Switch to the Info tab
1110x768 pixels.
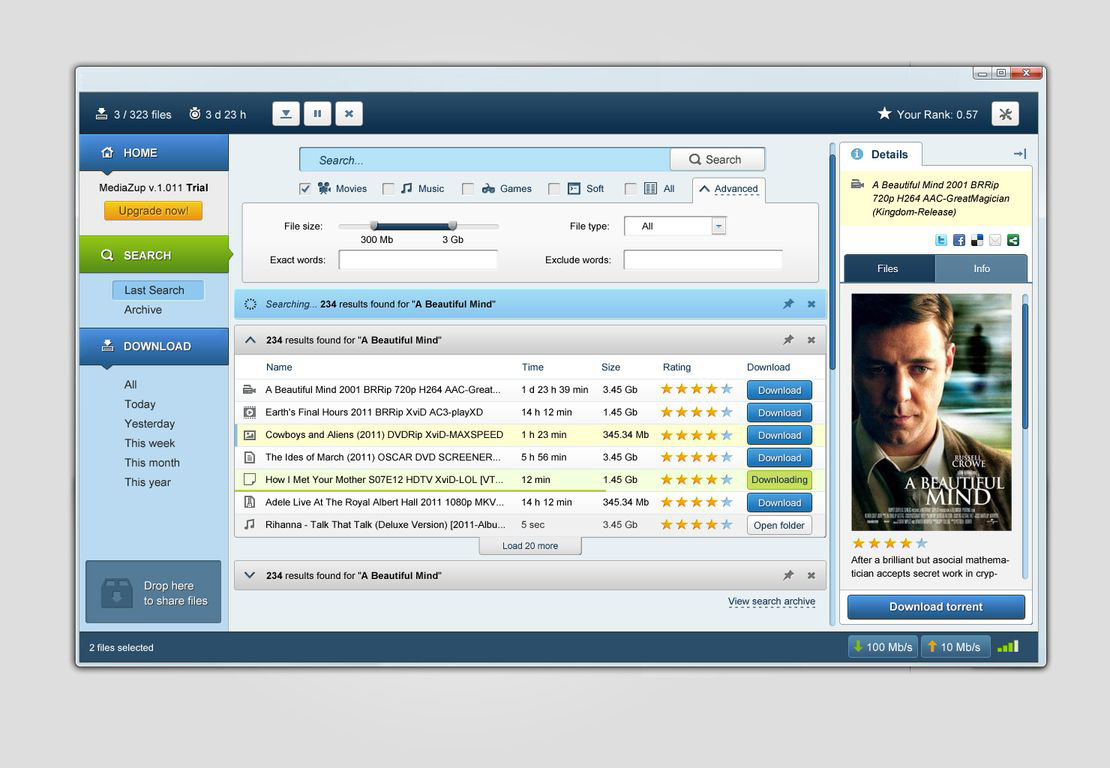pos(981,268)
